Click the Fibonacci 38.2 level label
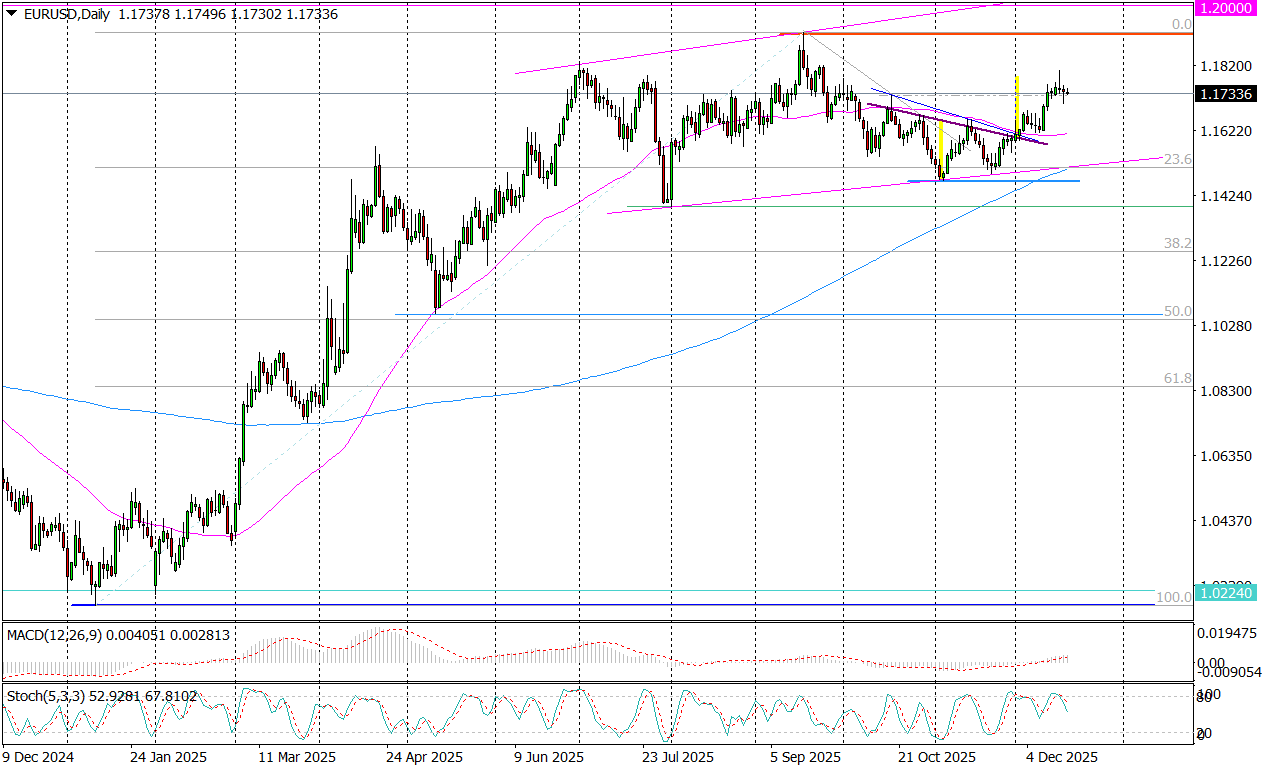 1178,243
